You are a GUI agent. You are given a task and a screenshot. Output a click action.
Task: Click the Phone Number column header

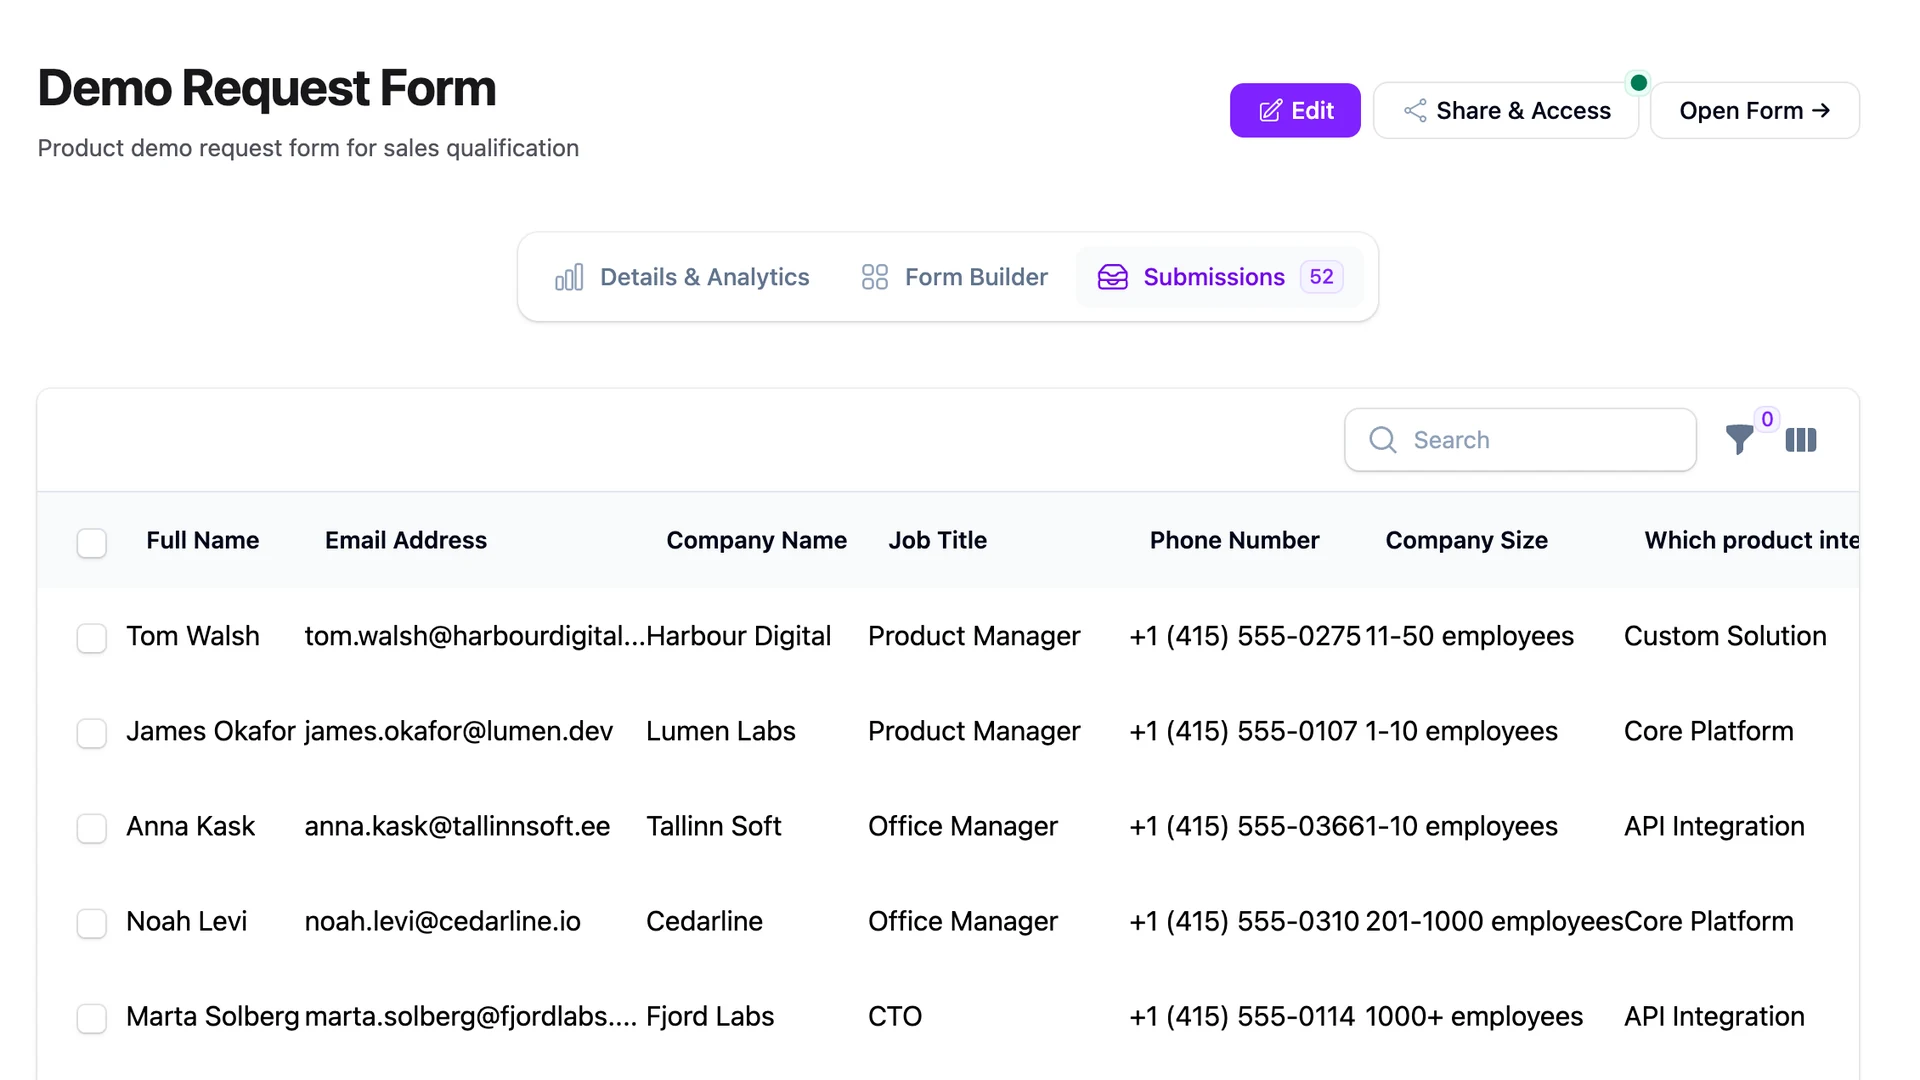[1235, 540]
